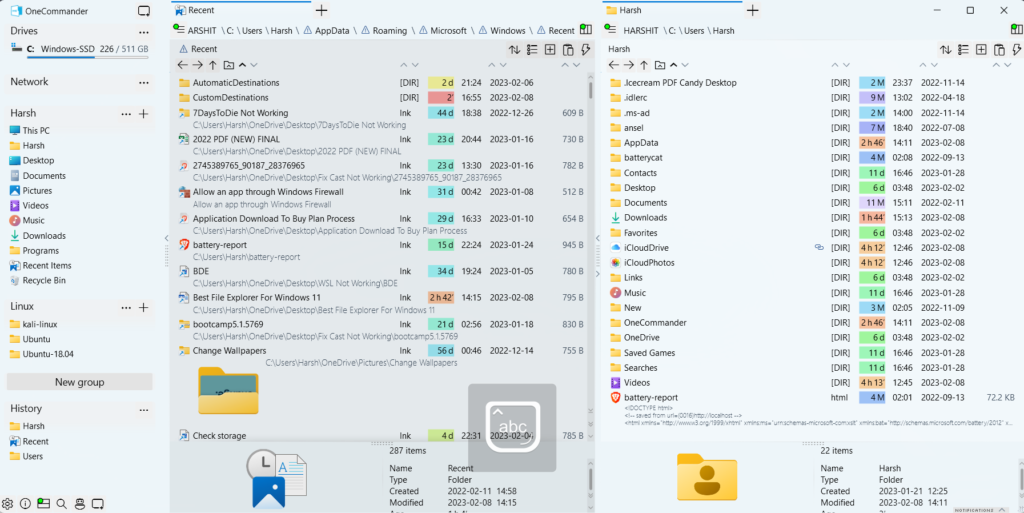This screenshot has width=1024, height=513.
Task: Go up one folder in Recent pane
Action: click(213, 65)
